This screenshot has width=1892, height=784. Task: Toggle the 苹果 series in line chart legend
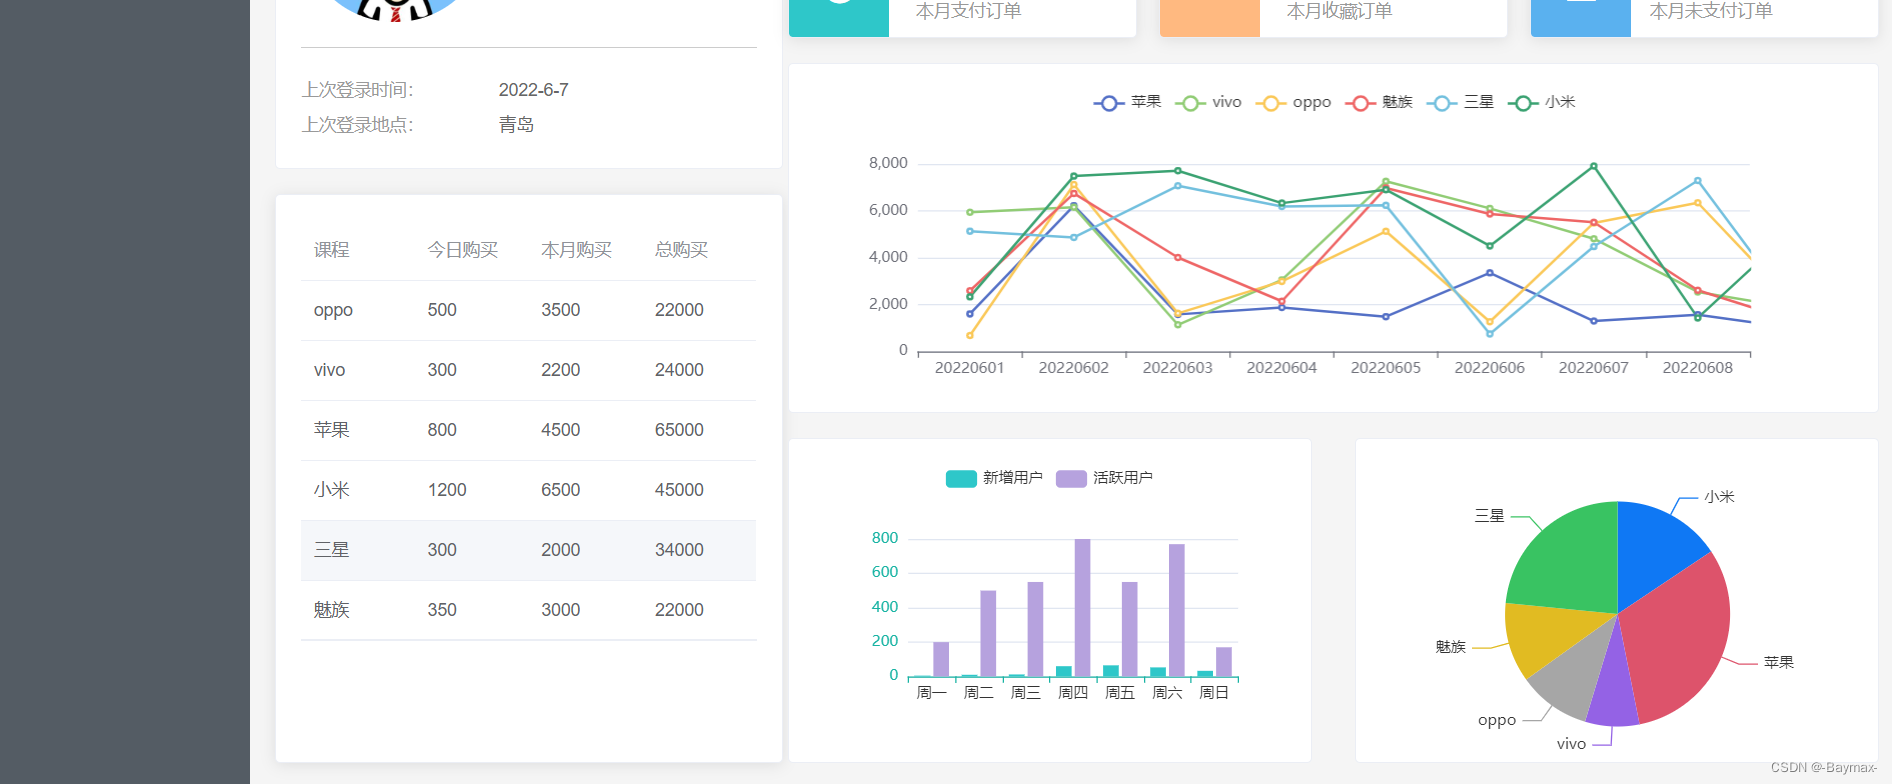tap(1127, 102)
